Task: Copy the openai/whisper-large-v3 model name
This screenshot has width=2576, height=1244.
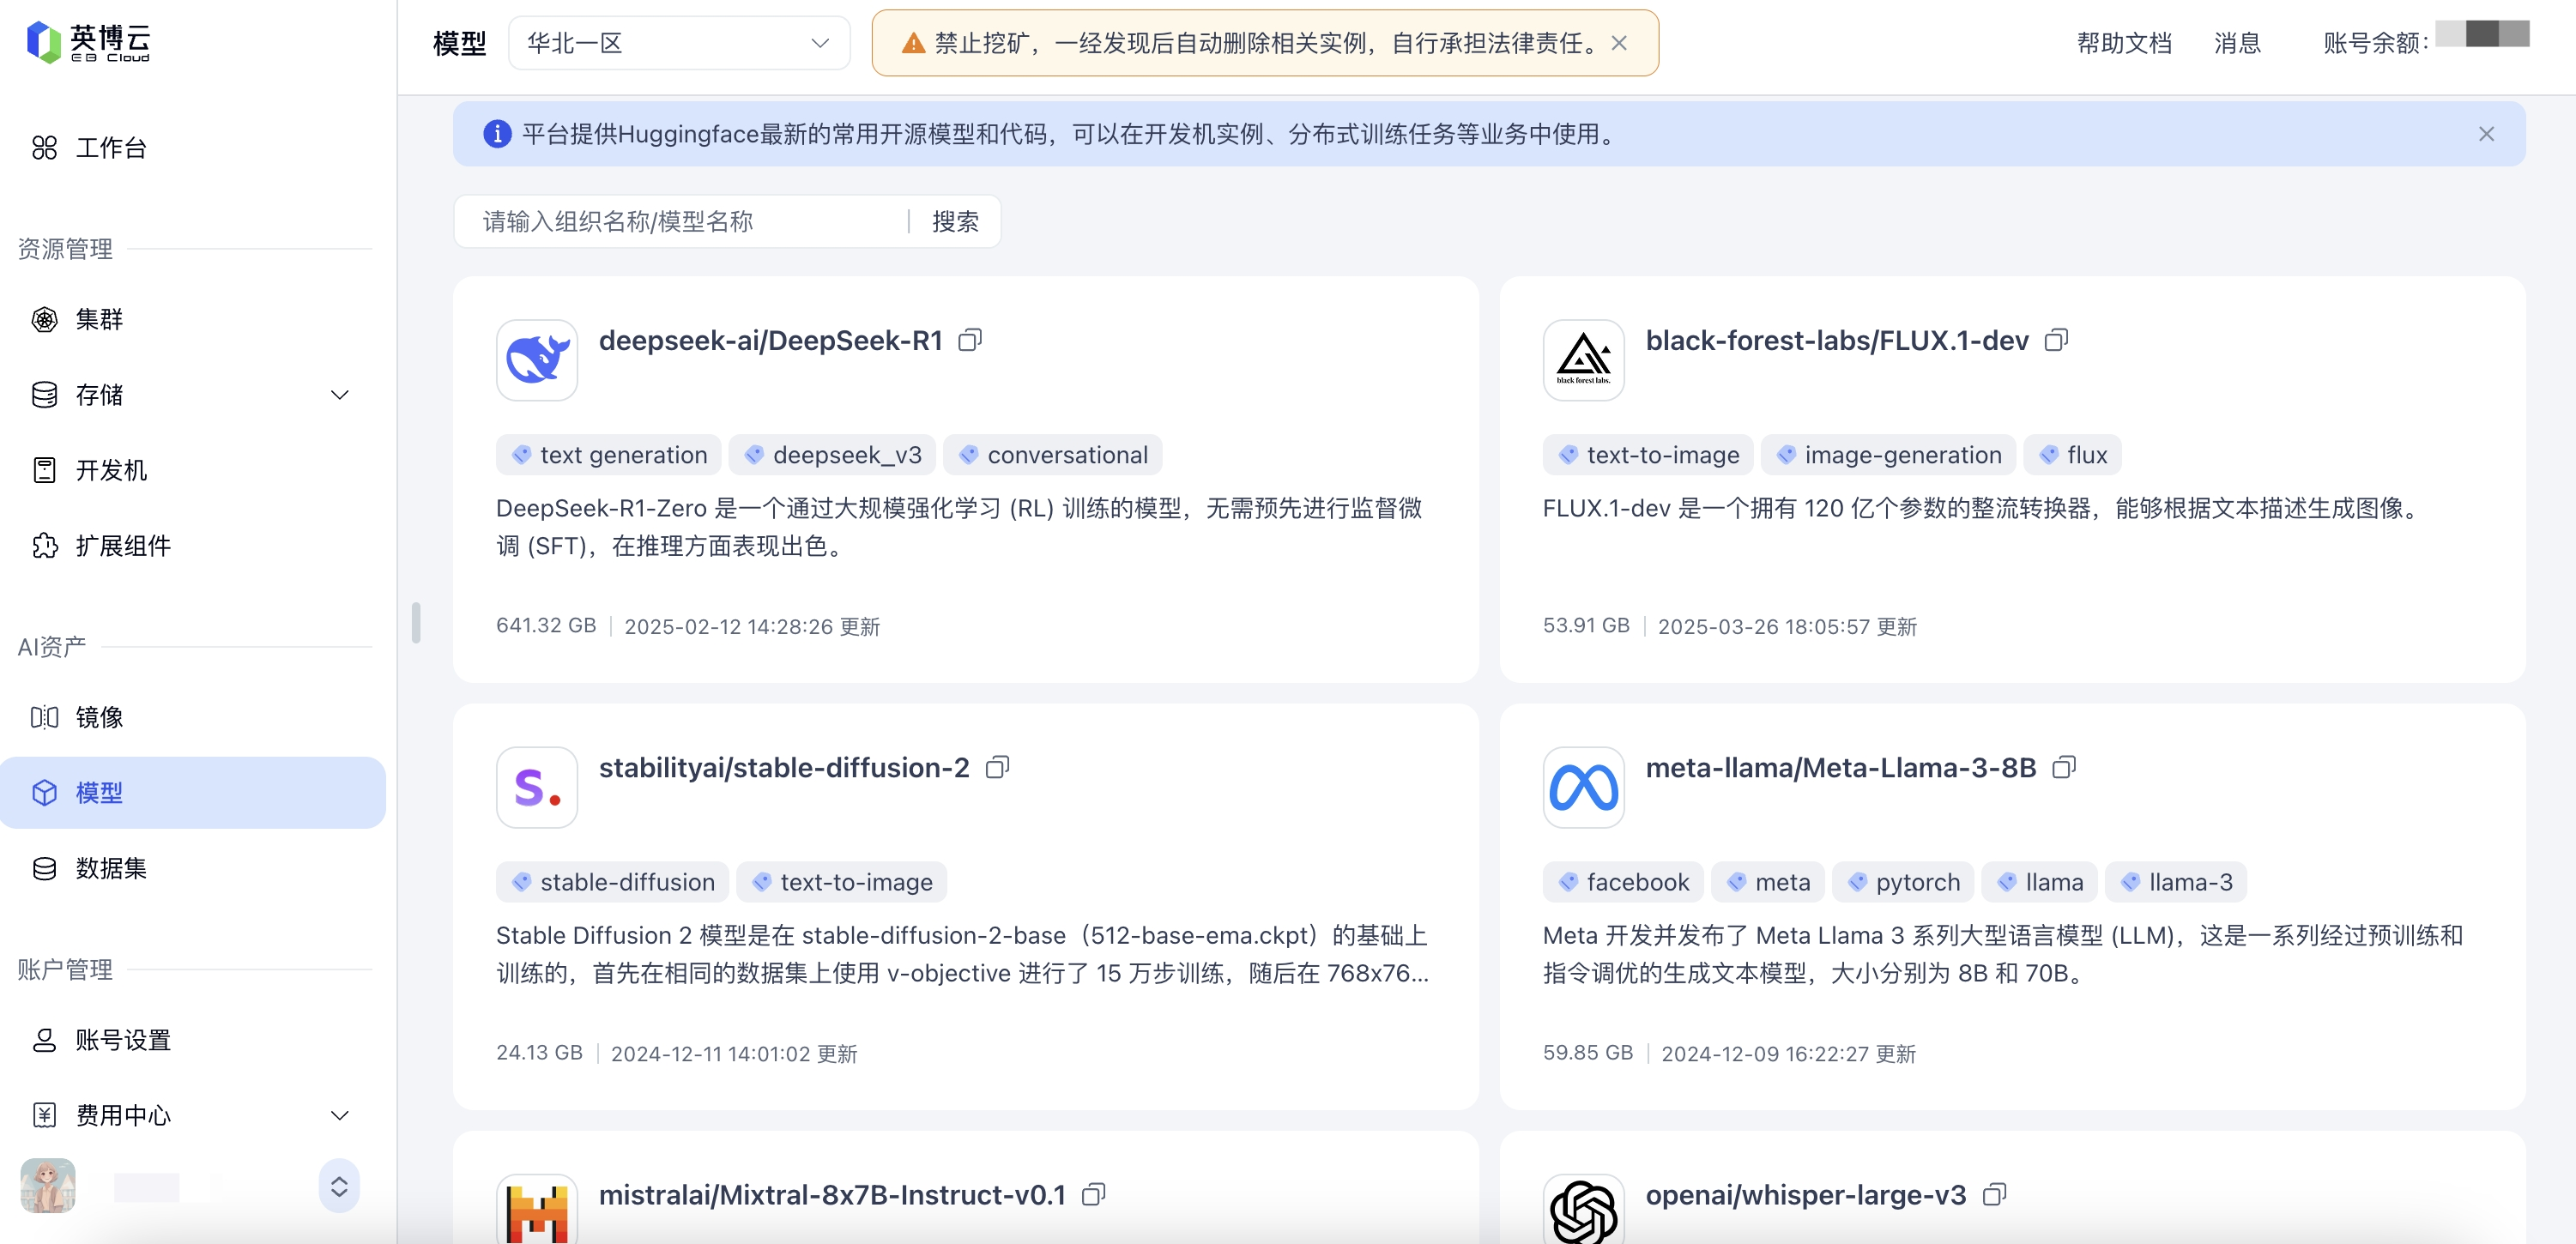Action: [x=1994, y=1195]
